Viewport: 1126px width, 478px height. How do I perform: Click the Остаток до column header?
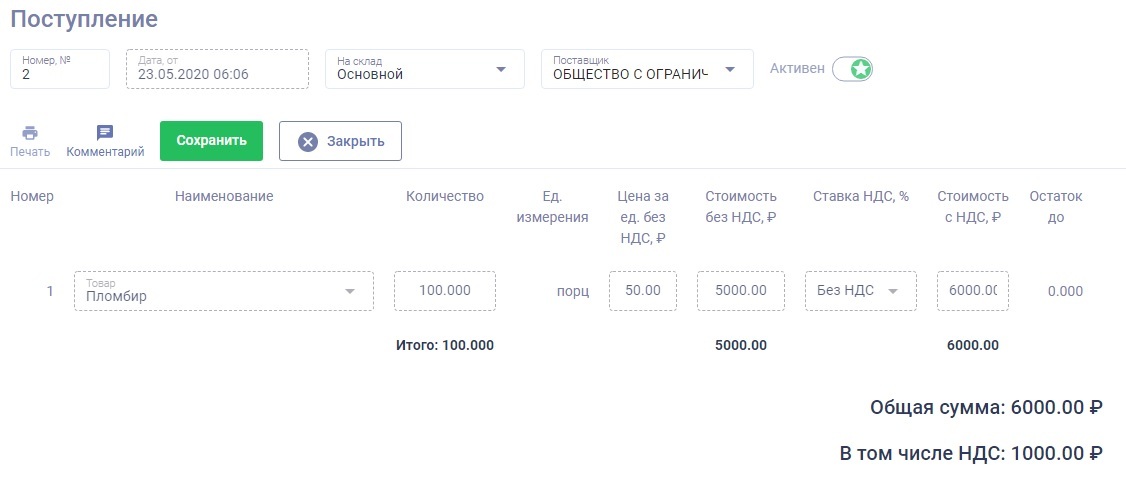[x=1056, y=206]
